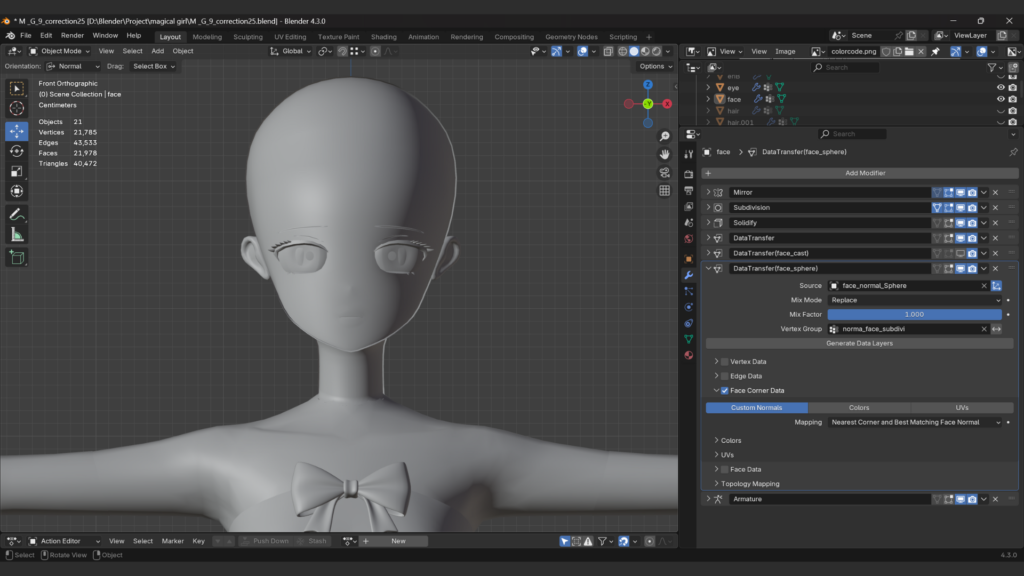The width and height of the screenshot is (1024, 576).
Task: Open the Render menu
Action: pyautogui.click(x=72, y=35)
